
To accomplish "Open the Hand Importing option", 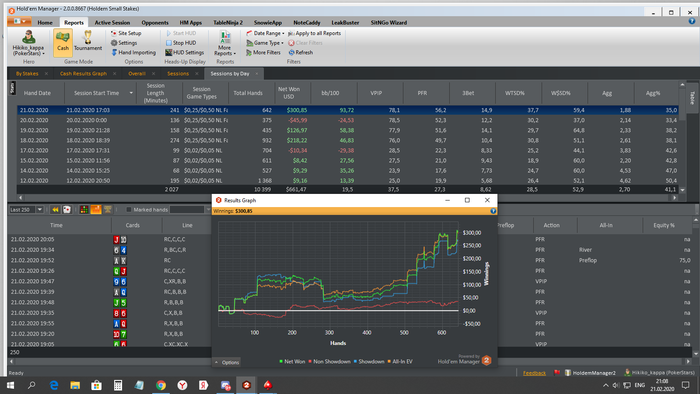I will pos(133,52).
